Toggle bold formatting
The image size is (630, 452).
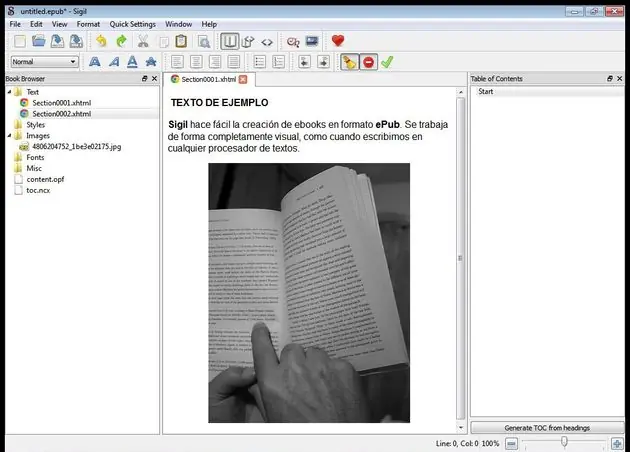tap(94, 62)
